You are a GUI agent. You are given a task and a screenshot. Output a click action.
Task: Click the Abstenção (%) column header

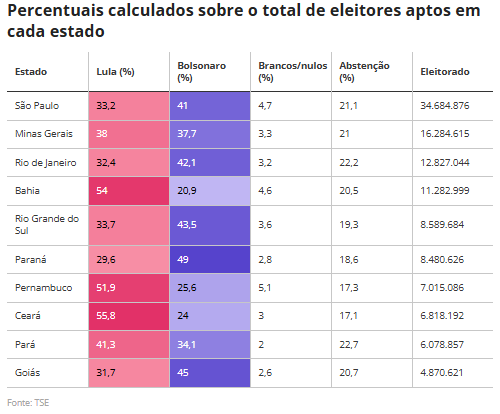tap(364, 72)
